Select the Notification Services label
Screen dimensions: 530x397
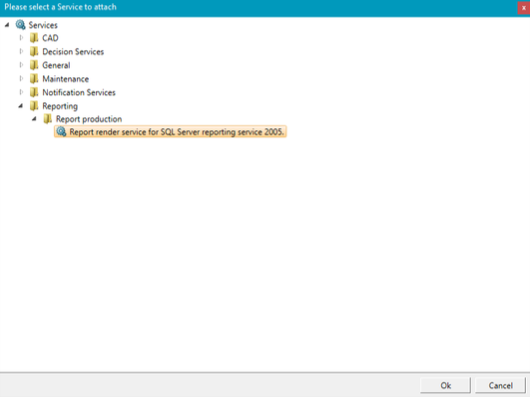(x=79, y=92)
